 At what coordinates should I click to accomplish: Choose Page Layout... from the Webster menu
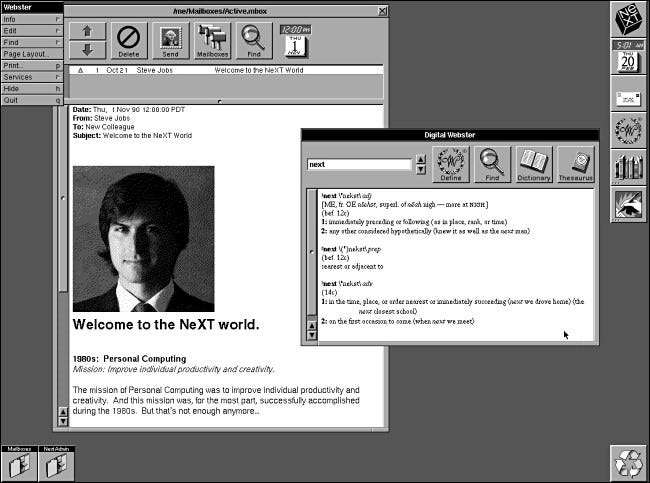tap(32, 54)
